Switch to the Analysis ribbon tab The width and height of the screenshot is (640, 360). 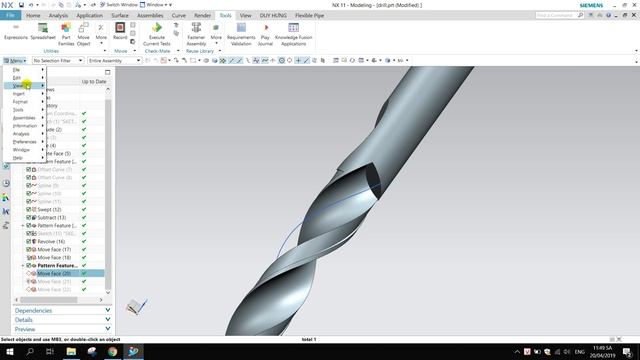[x=58, y=16]
